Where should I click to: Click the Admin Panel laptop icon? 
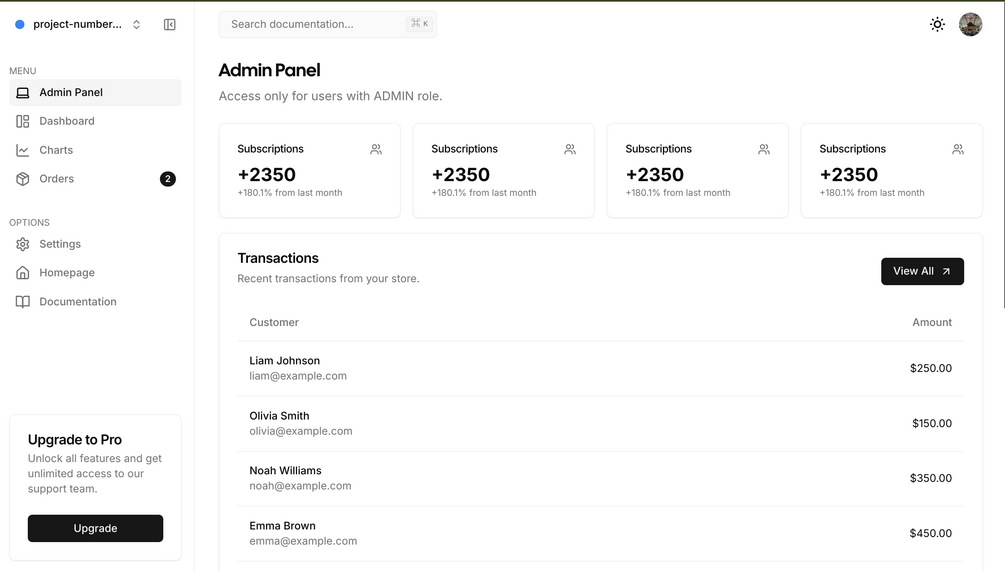(23, 93)
